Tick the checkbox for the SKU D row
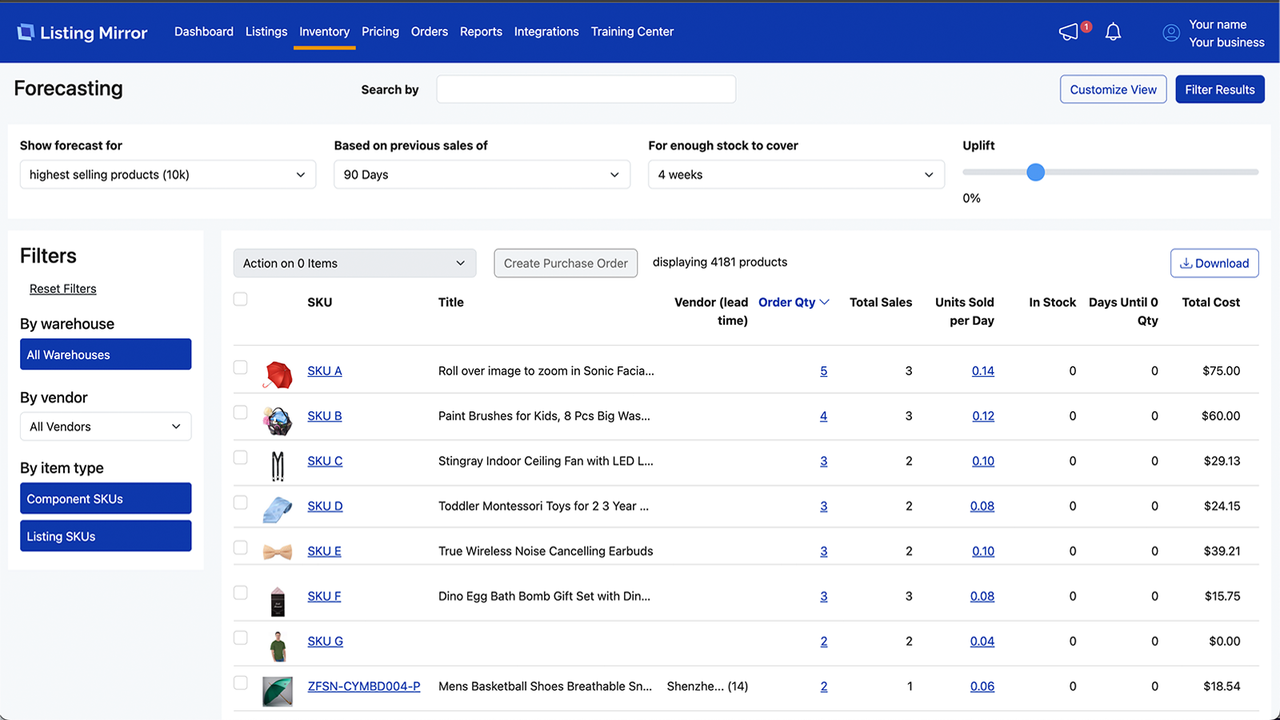 click(240, 502)
